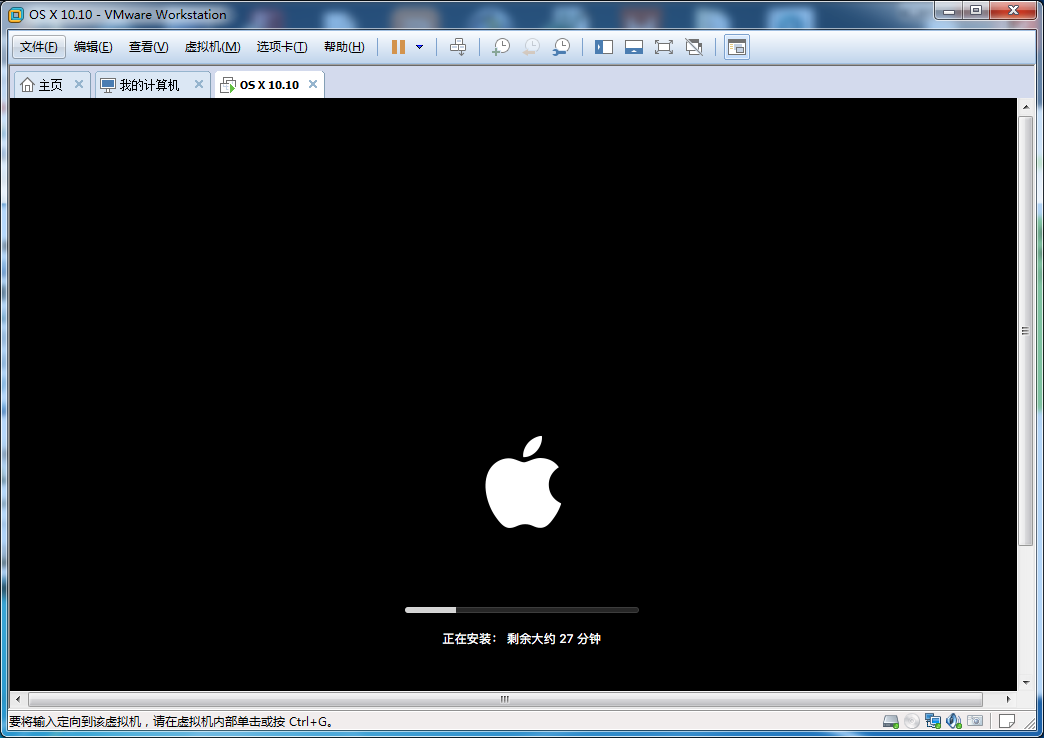This screenshot has height=738, width=1044.
Task: Enter full screen mode
Action: point(664,47)
